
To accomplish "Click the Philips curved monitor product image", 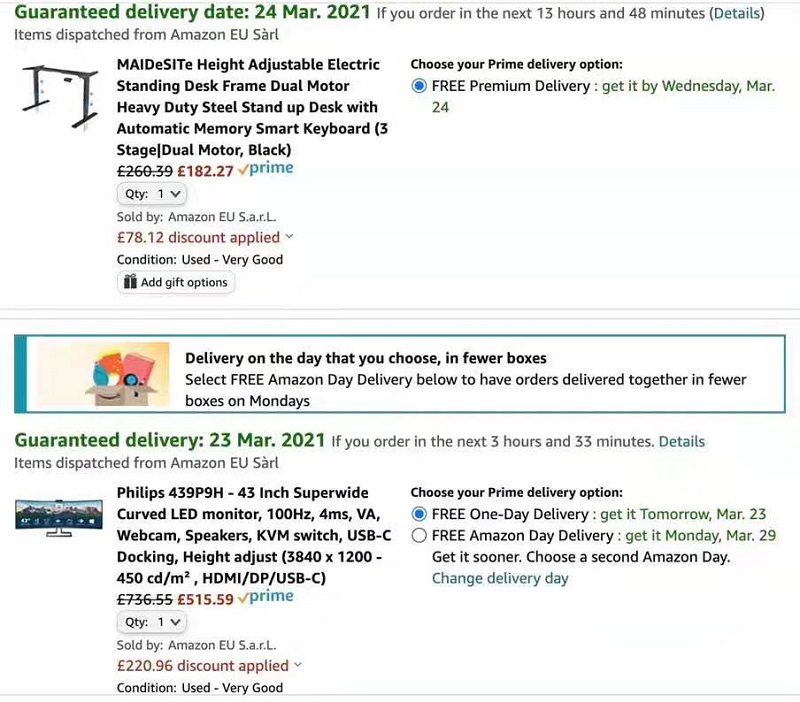I will 59,518.
